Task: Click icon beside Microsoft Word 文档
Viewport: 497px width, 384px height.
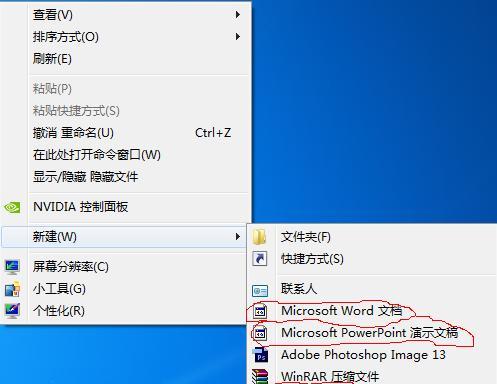Action: 260,311
